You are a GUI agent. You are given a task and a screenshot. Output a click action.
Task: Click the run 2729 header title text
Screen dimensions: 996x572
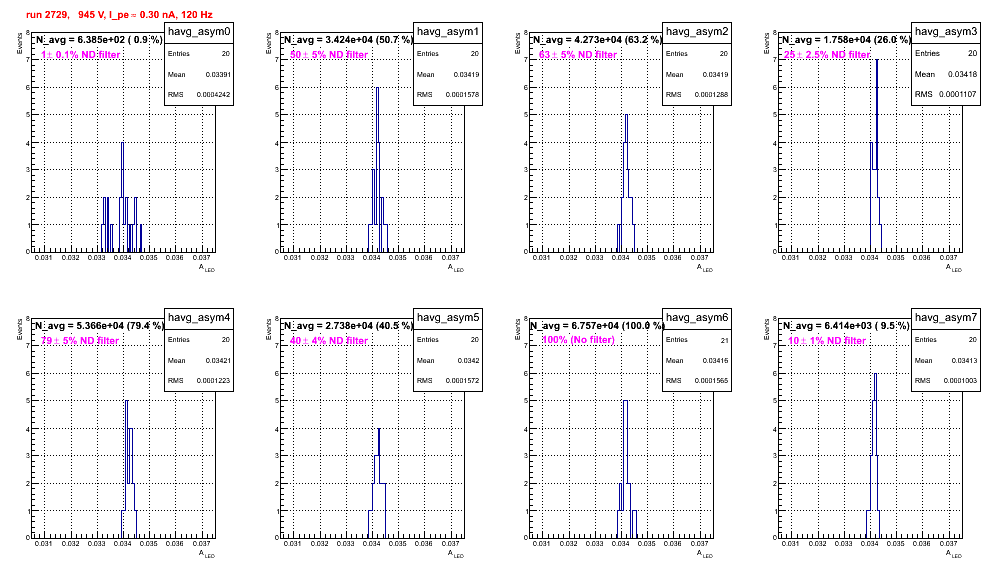tap(119, 14)
